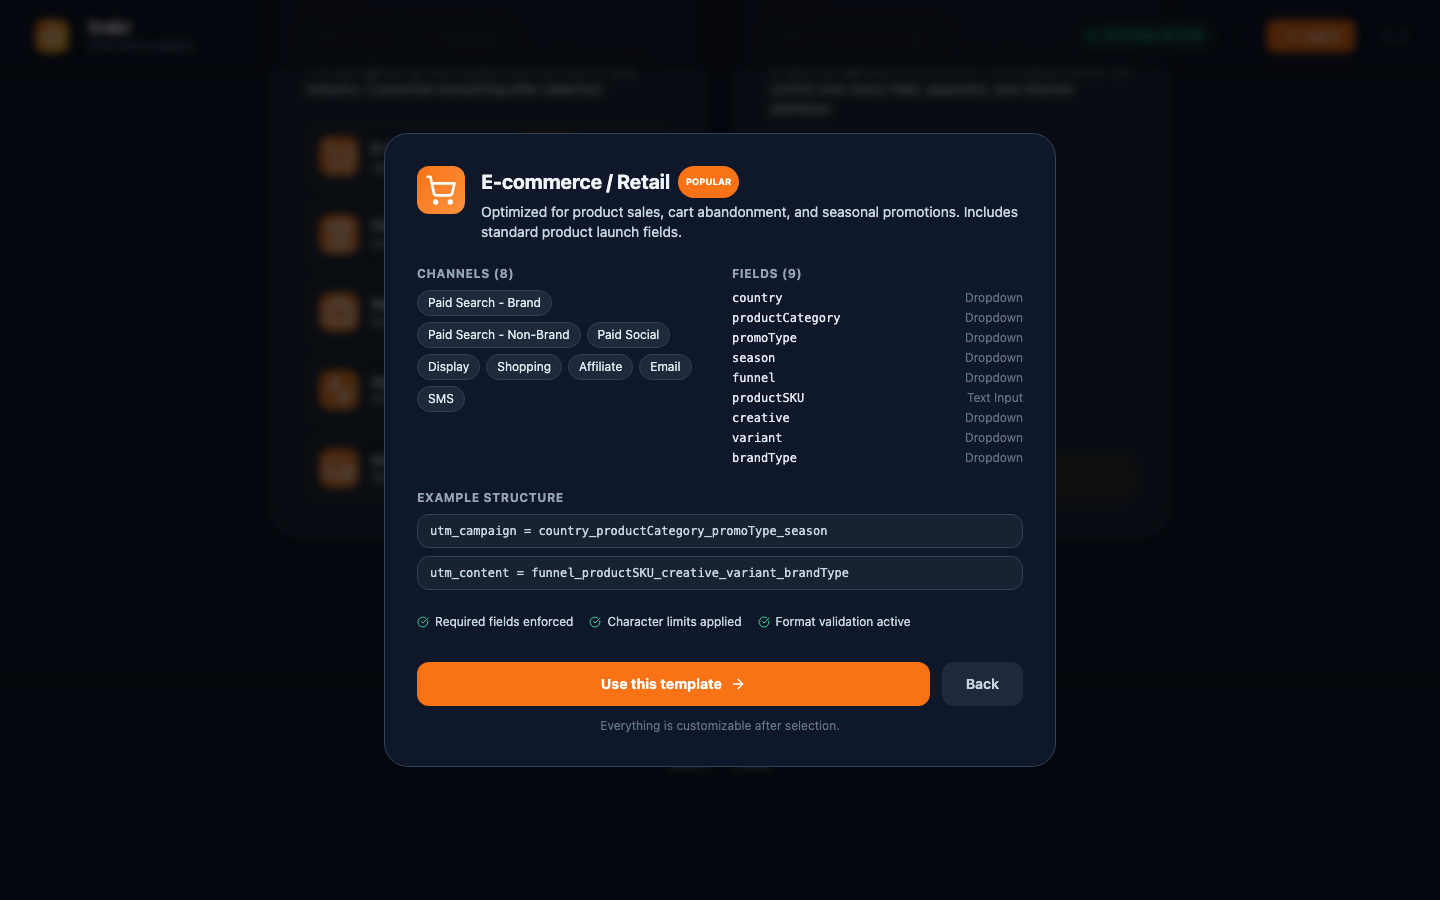Image resolution: width=1440 pixels, height=900 pixels.
Task: Click the Format validation active check icon
Action: [x=764, y=622]
